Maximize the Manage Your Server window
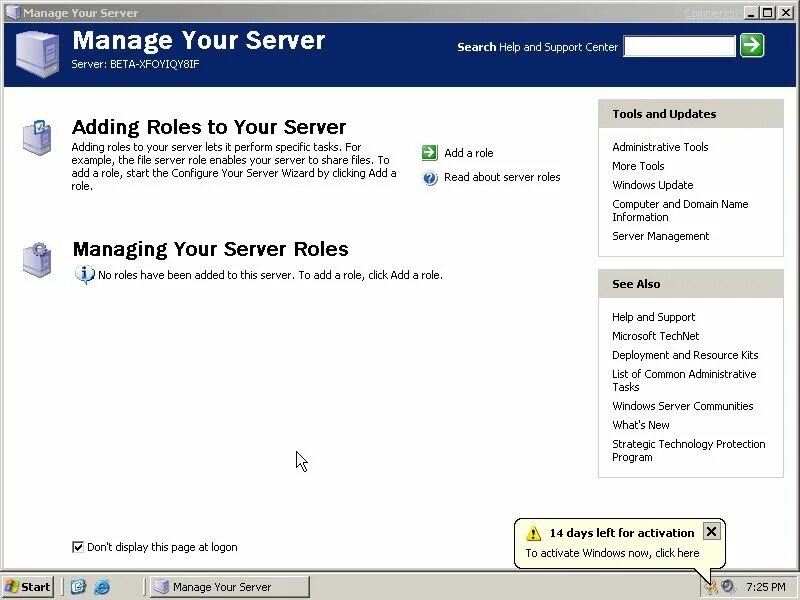 coord(767,13)
